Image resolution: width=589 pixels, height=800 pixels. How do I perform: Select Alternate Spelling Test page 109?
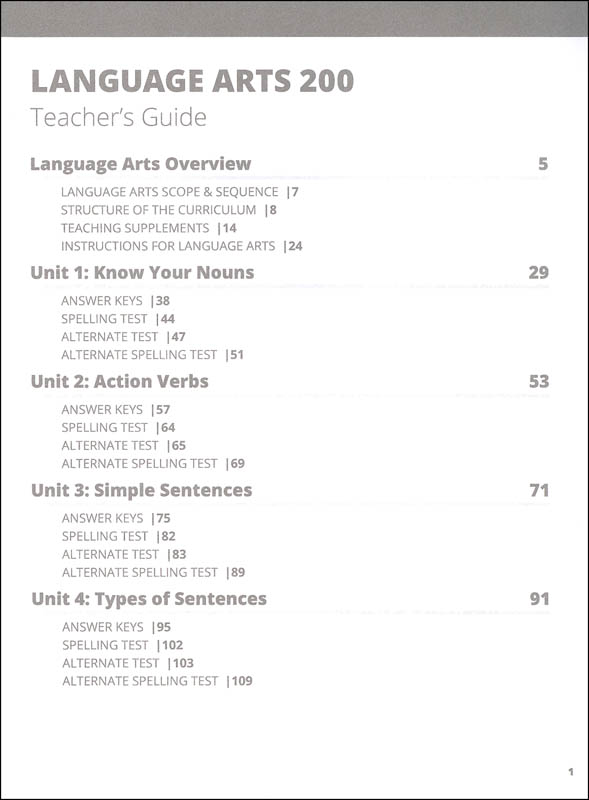click(x=157, y=681)
